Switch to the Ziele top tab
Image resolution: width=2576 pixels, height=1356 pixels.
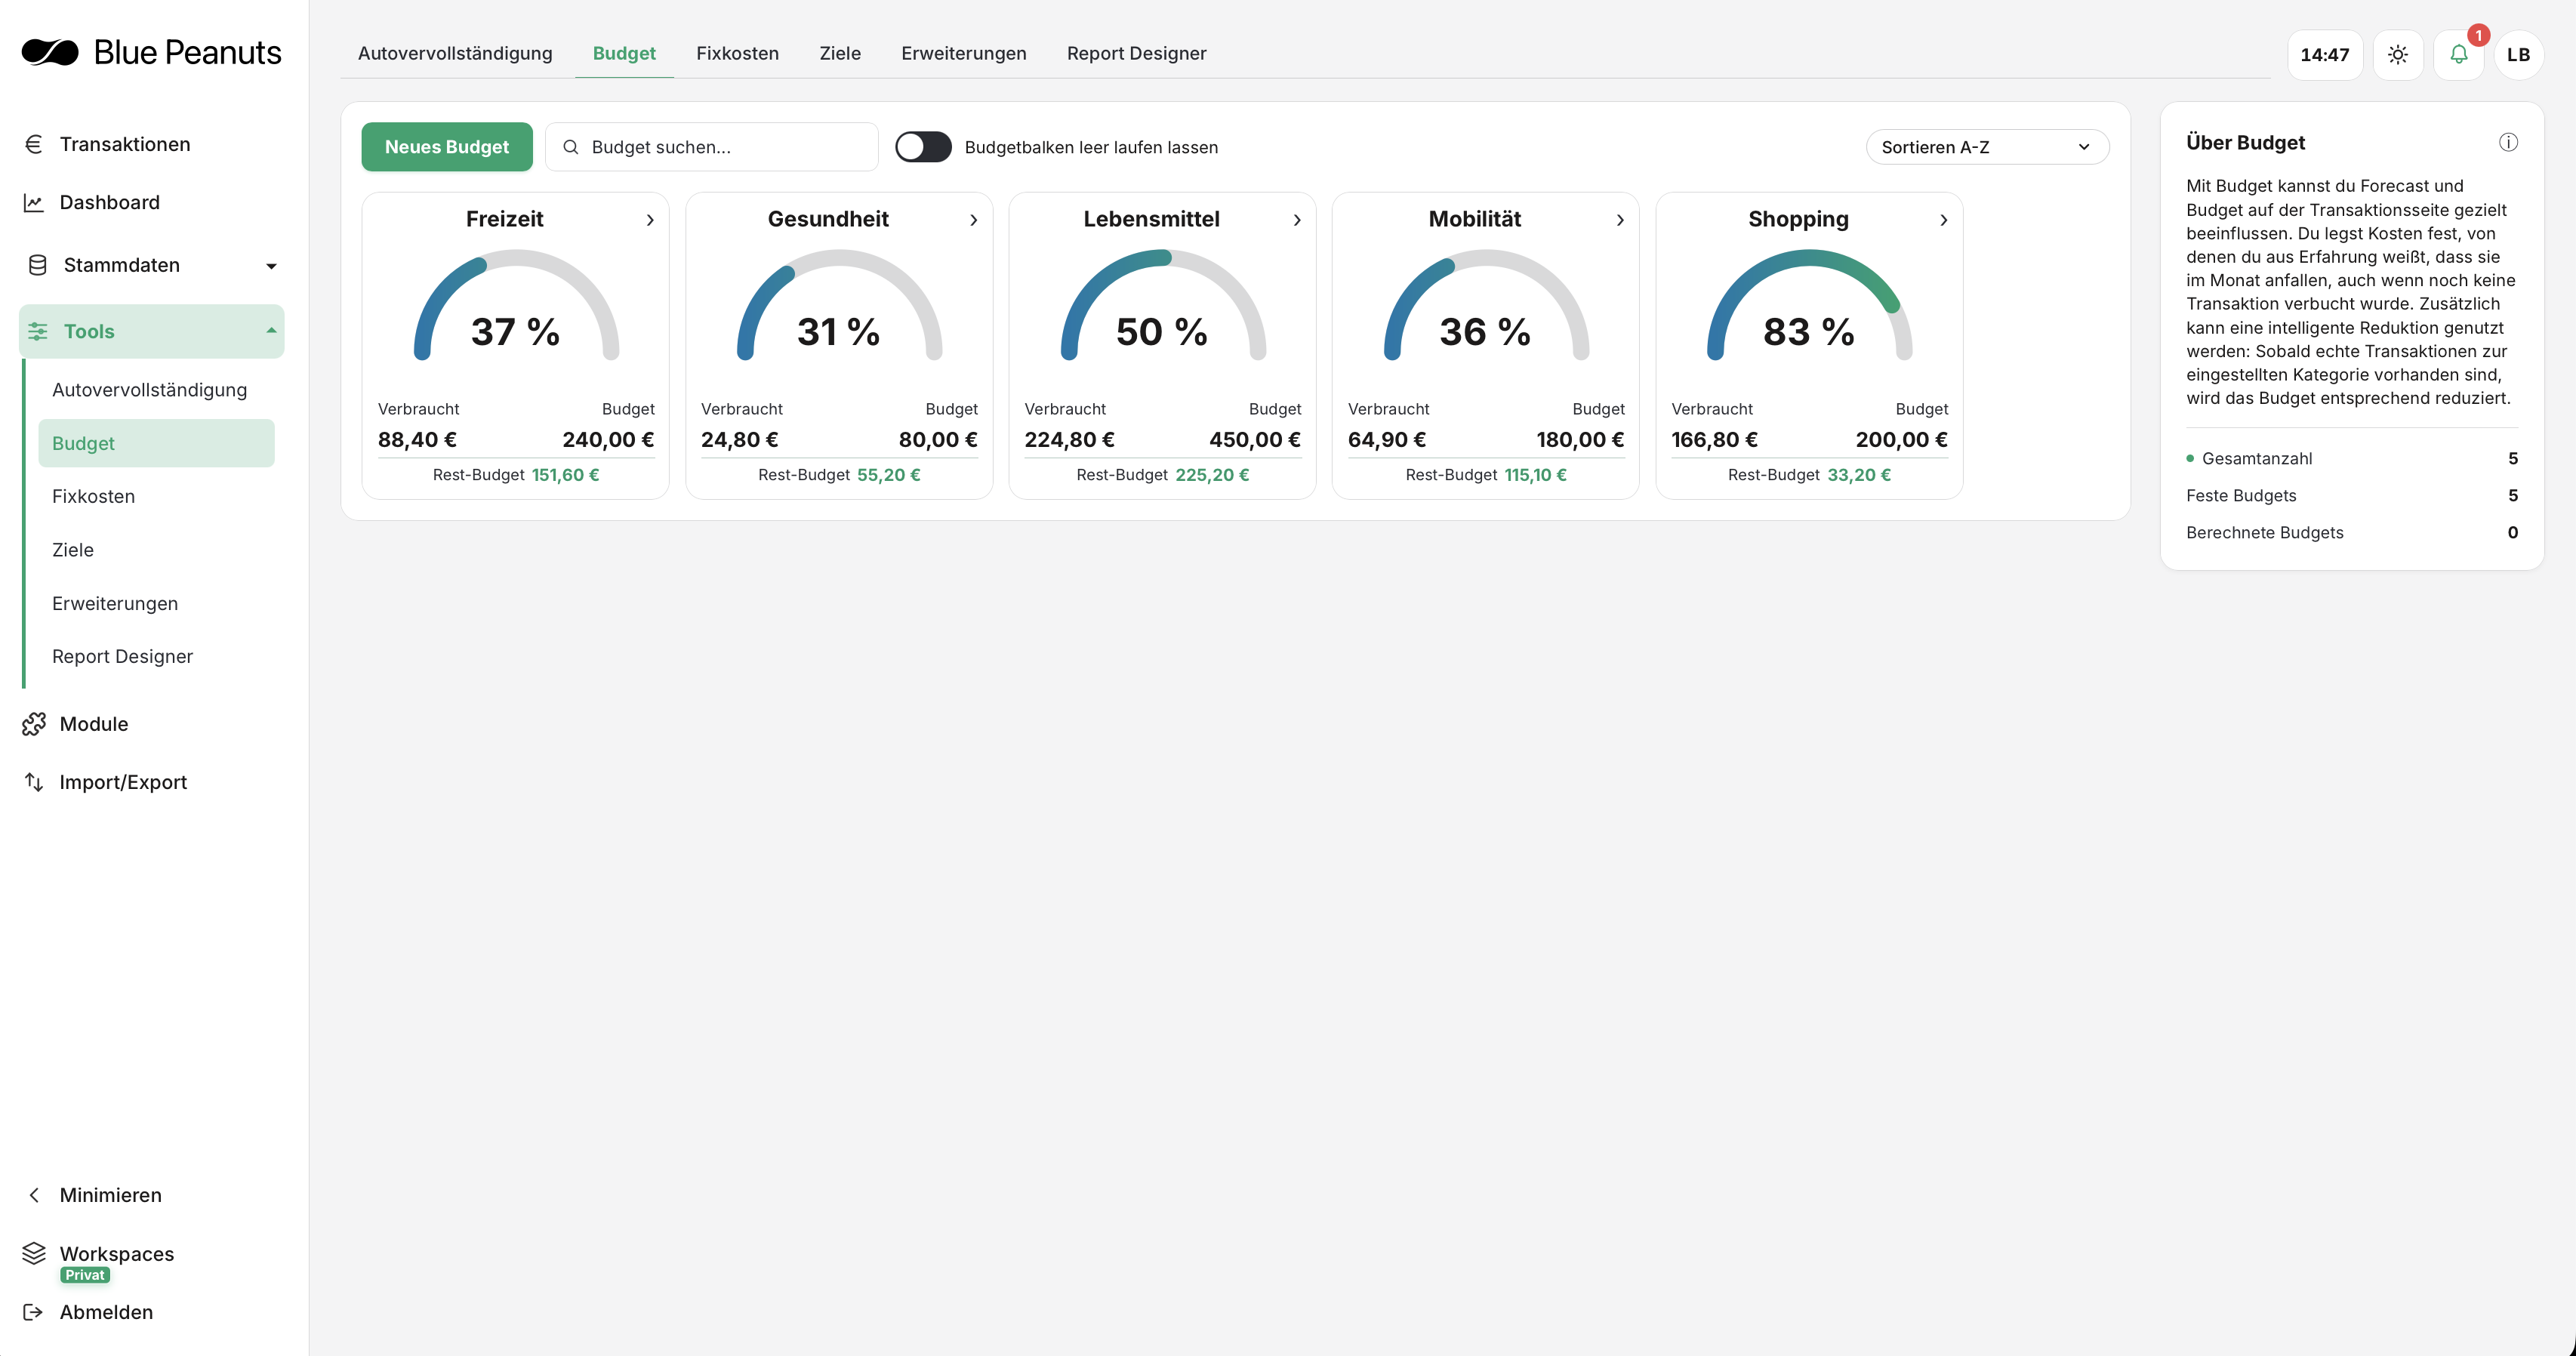840,53
